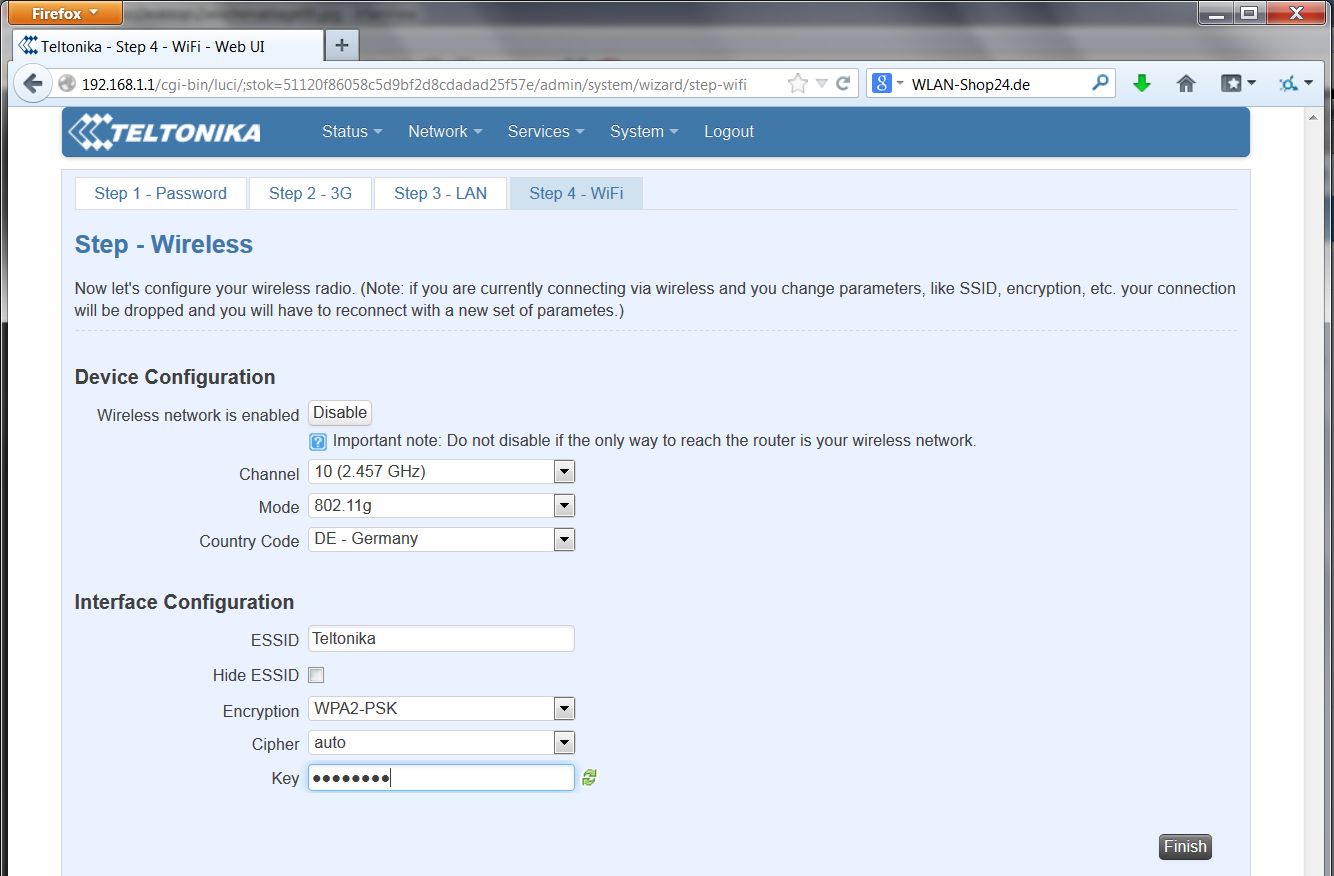The height and width of the screenshot is (876, 1334).
Task: Select the Teltonika Web UI browser tab
Action: pos(168,46)
